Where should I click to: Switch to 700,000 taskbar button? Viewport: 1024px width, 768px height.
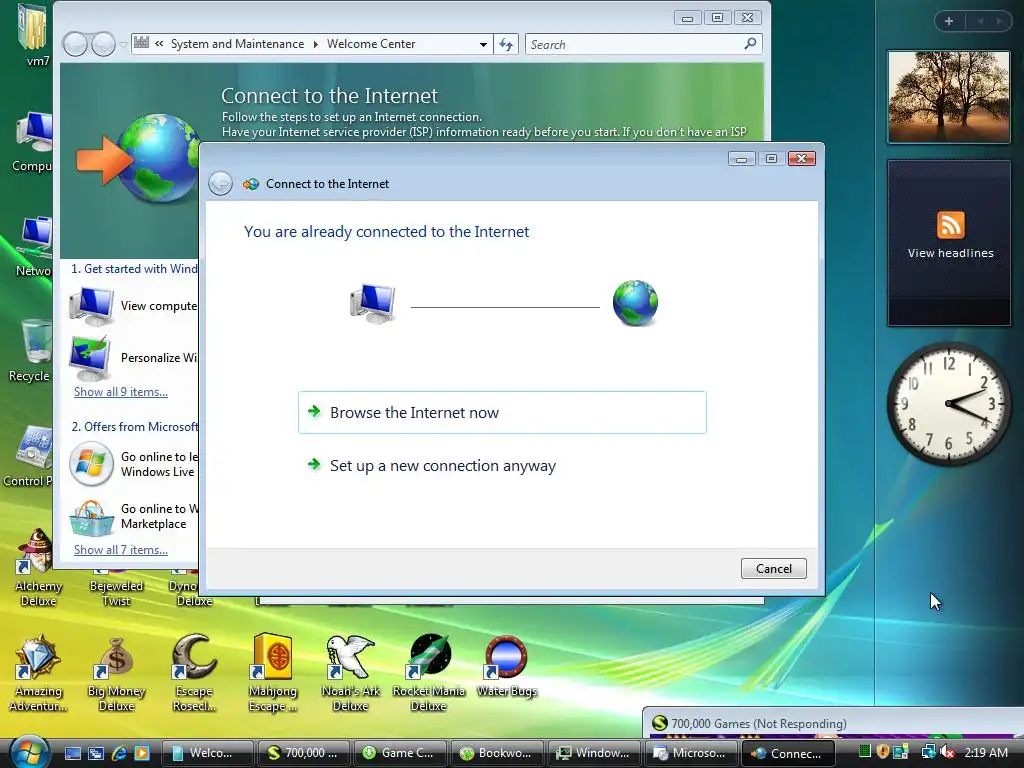click(x=303, y=753)
